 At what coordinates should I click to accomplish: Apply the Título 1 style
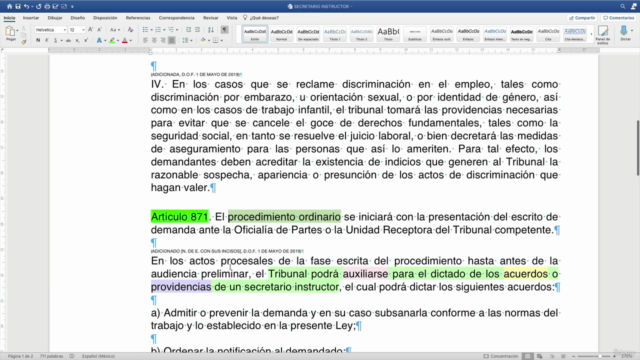(335, 34)
